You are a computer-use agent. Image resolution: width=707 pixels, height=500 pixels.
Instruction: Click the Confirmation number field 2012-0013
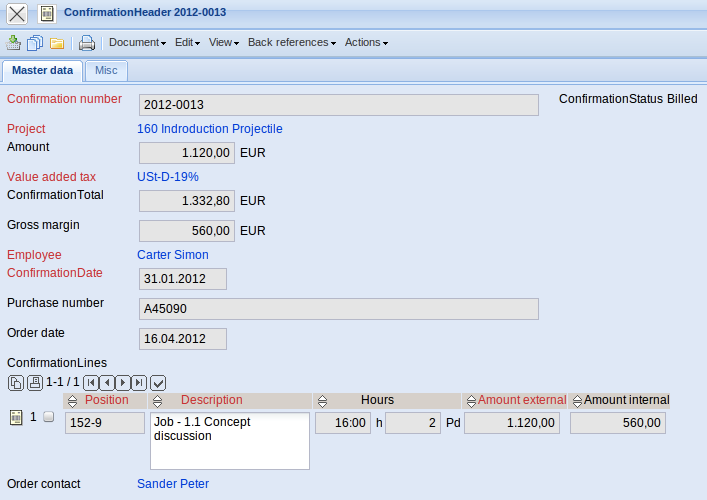[x=339, y=105]
